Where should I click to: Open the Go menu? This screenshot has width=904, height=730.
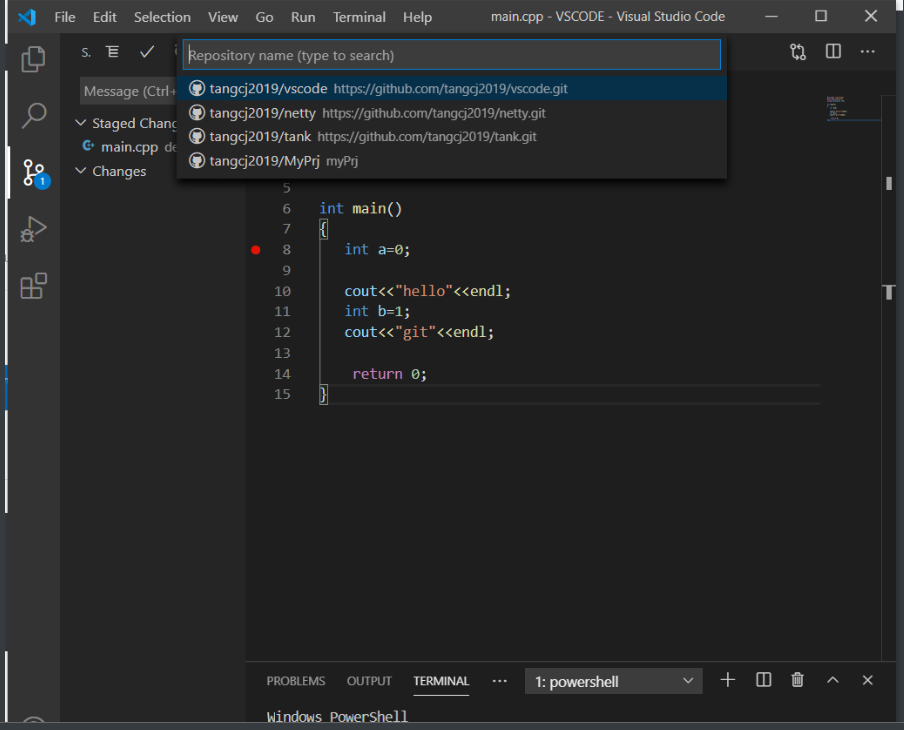point(264,17)
